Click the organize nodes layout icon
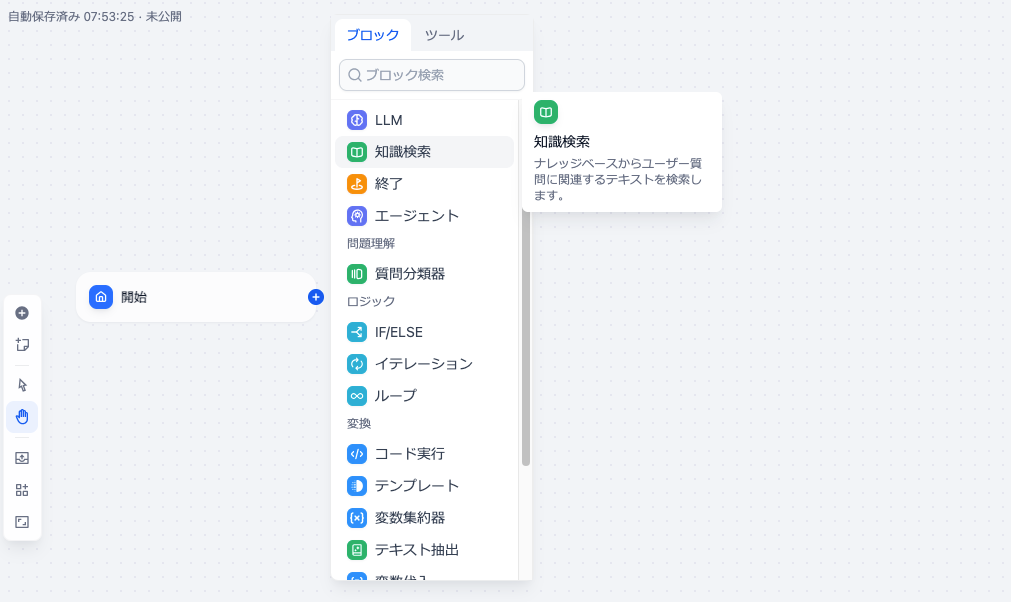The width and height of the screenshot is (1011, 602). (22, 490)
